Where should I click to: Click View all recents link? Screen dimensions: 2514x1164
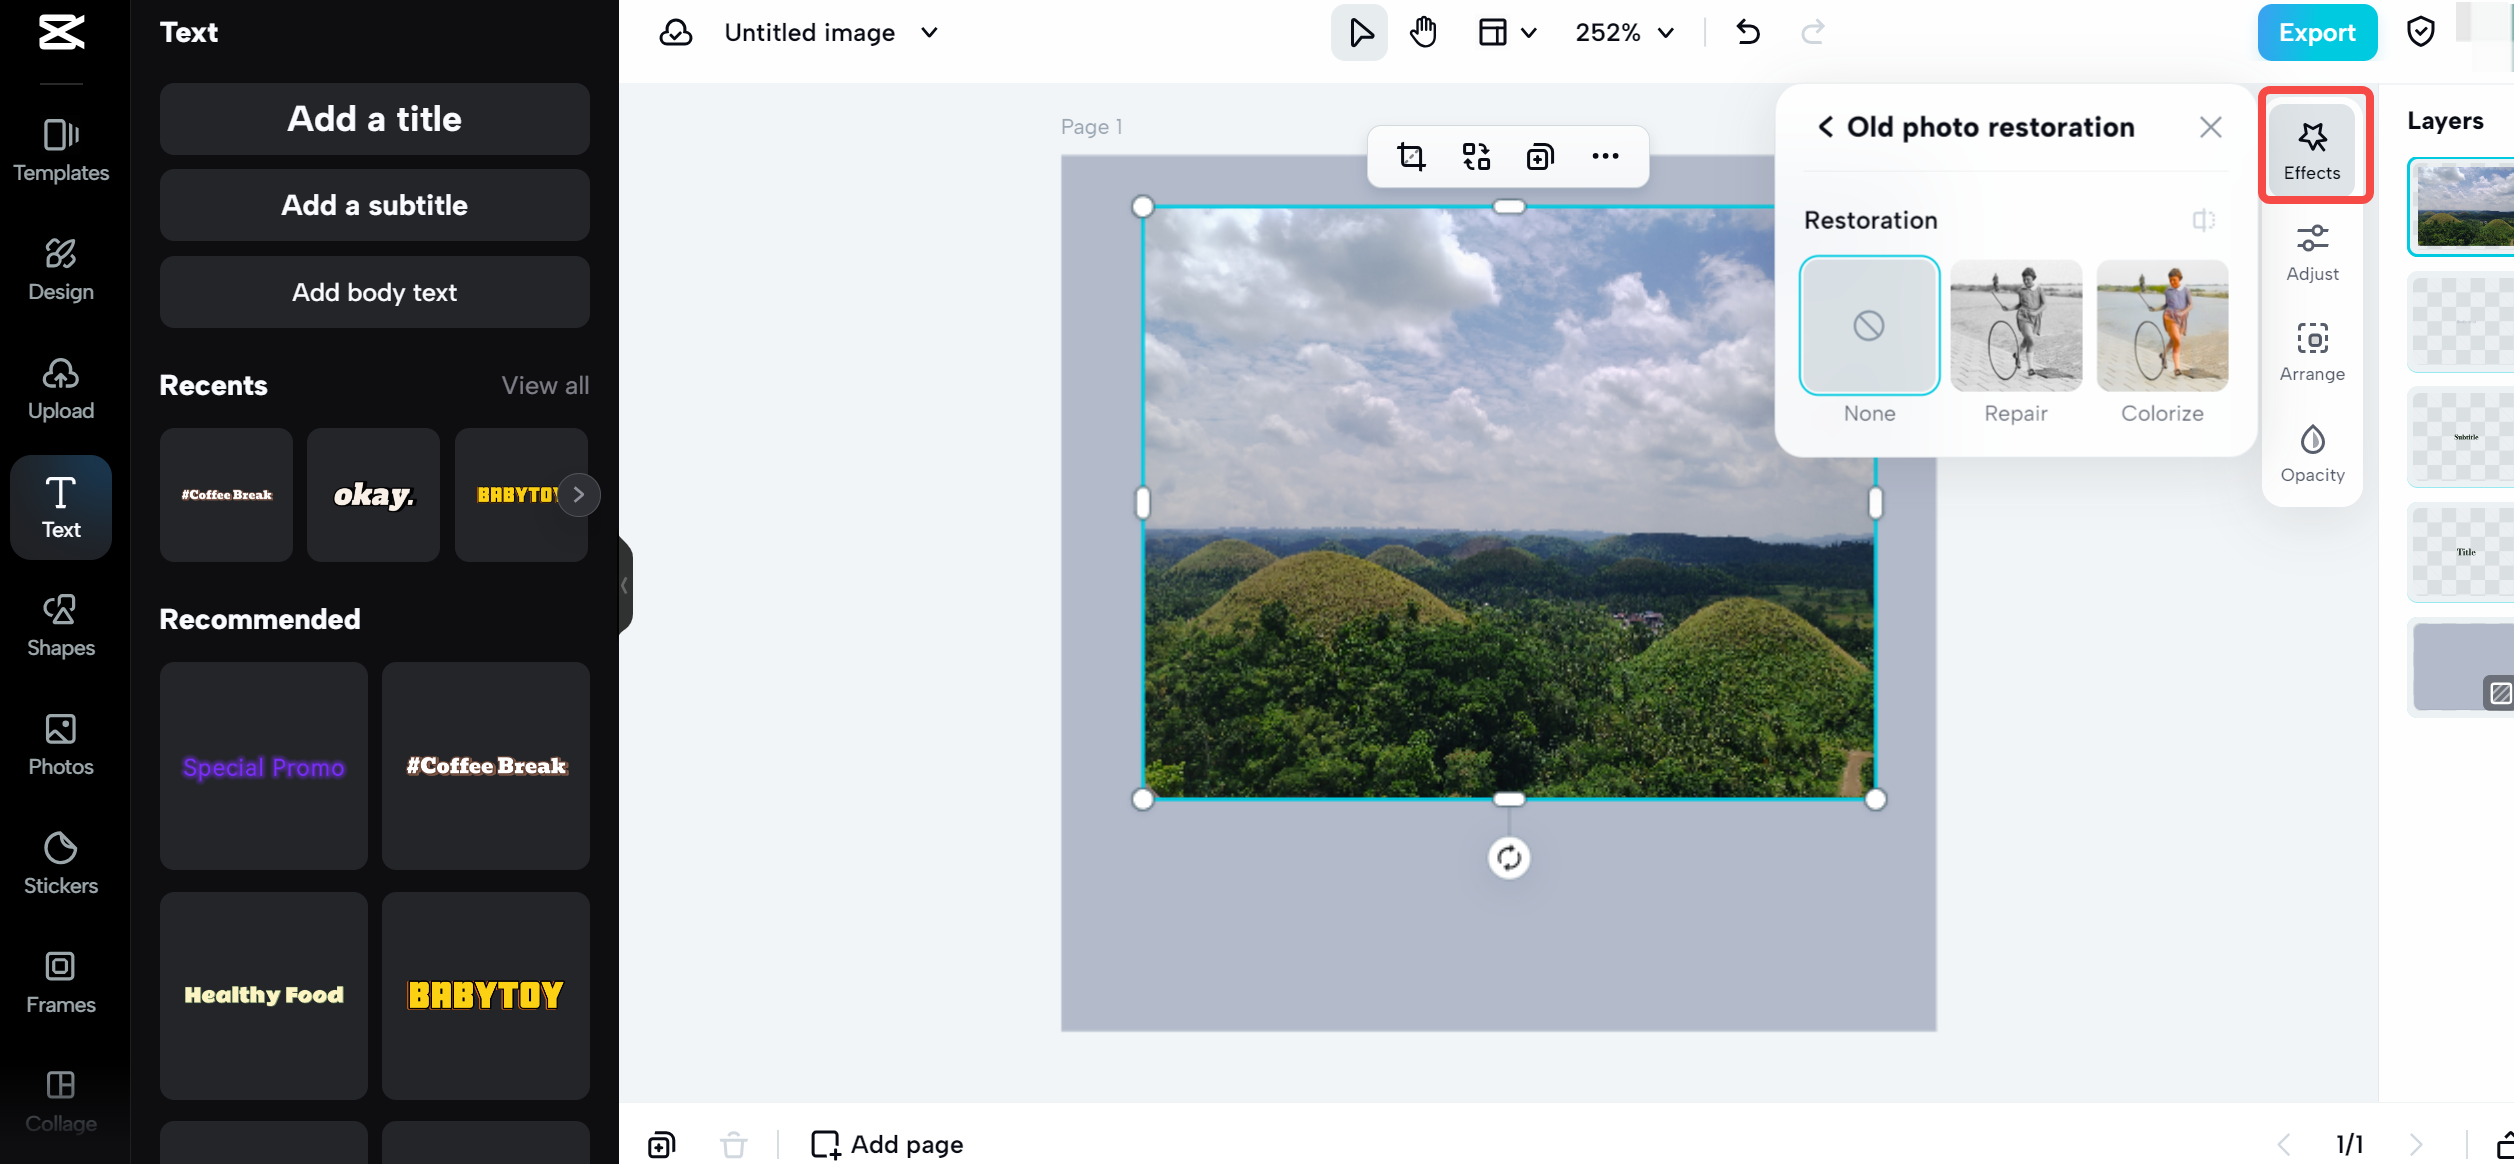(x=545, y=385)
